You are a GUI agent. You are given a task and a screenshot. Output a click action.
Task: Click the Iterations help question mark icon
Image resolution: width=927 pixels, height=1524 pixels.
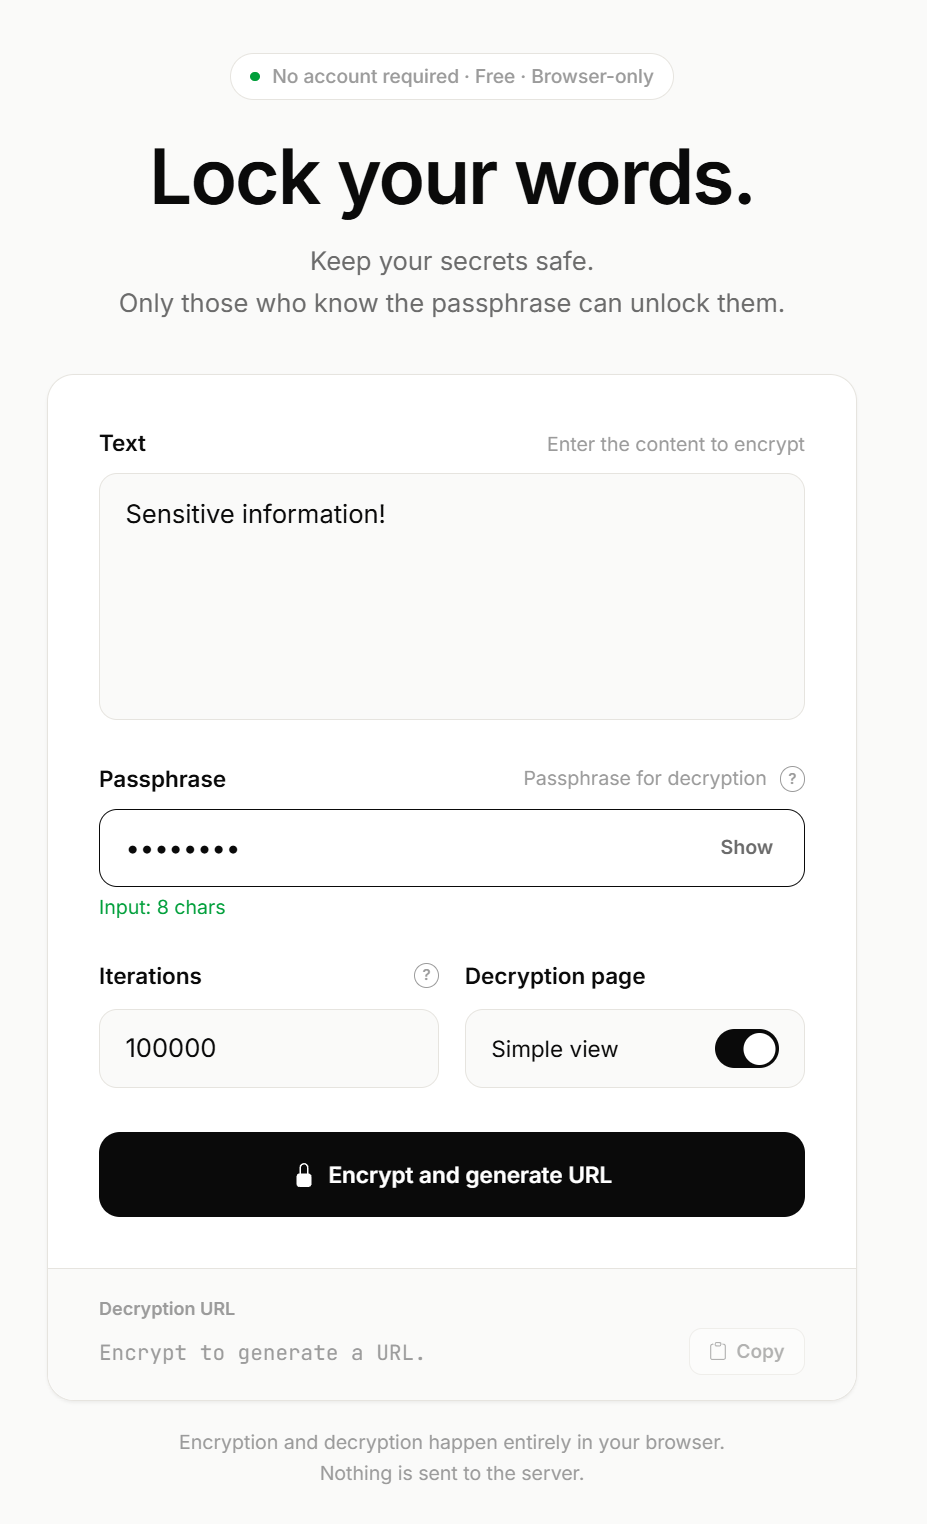426,975
